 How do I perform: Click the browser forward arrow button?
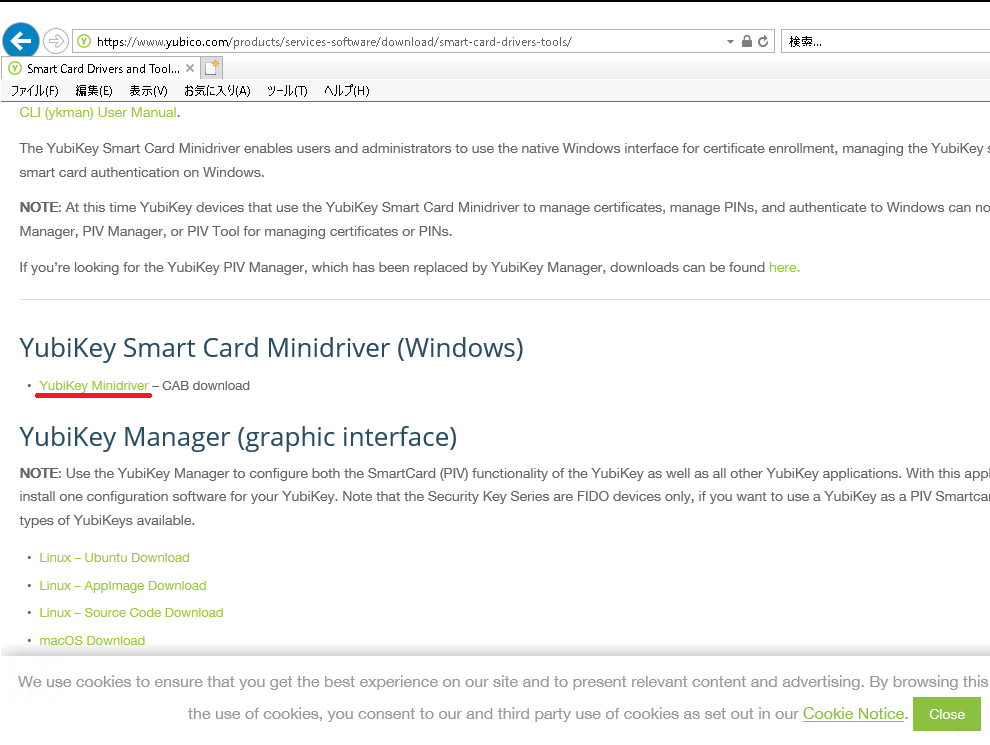56,41
